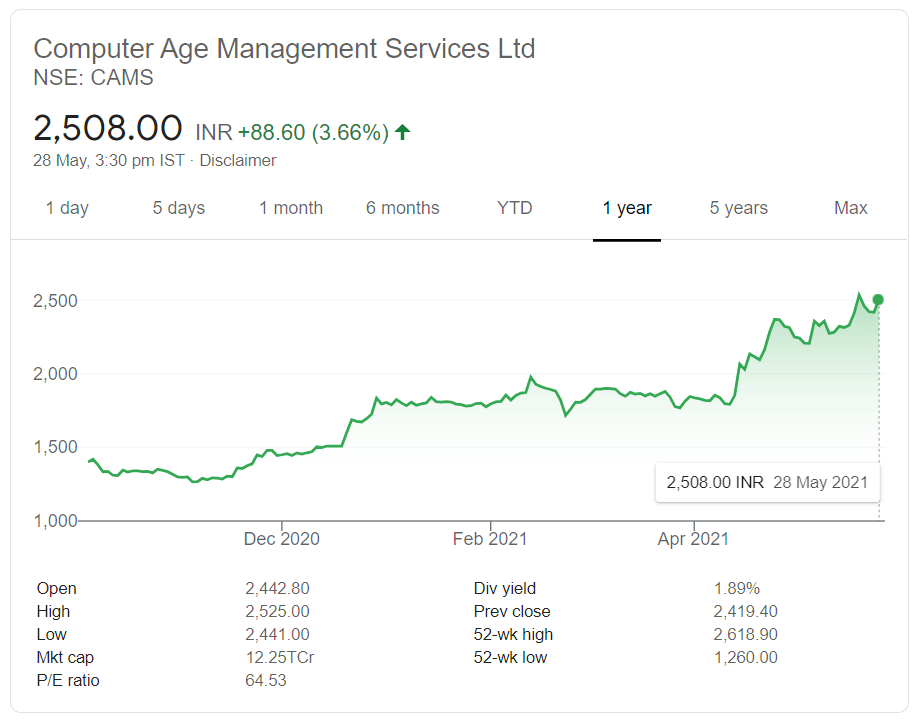Choose the 1 year tab

tap(627, 208)
